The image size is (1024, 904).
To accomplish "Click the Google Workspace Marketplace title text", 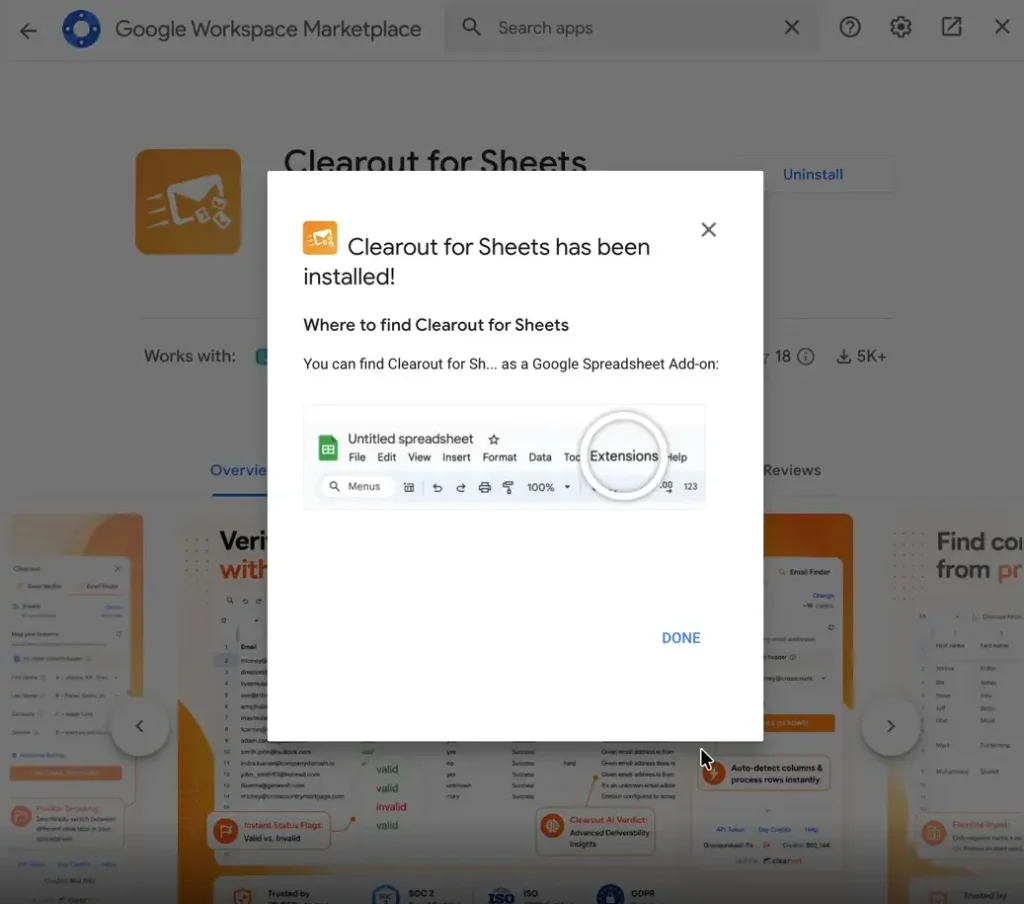I will coord(268,29).
